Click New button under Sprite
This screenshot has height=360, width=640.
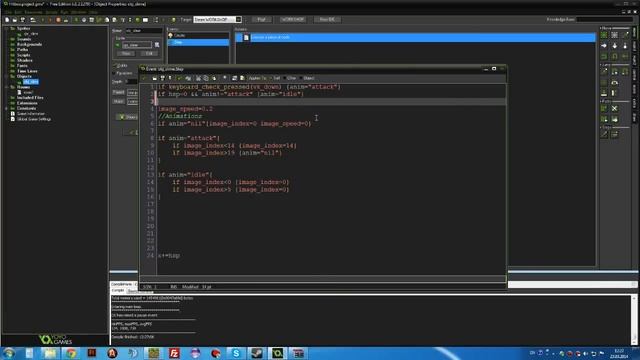pyautogui.click(x=126, y=53)
